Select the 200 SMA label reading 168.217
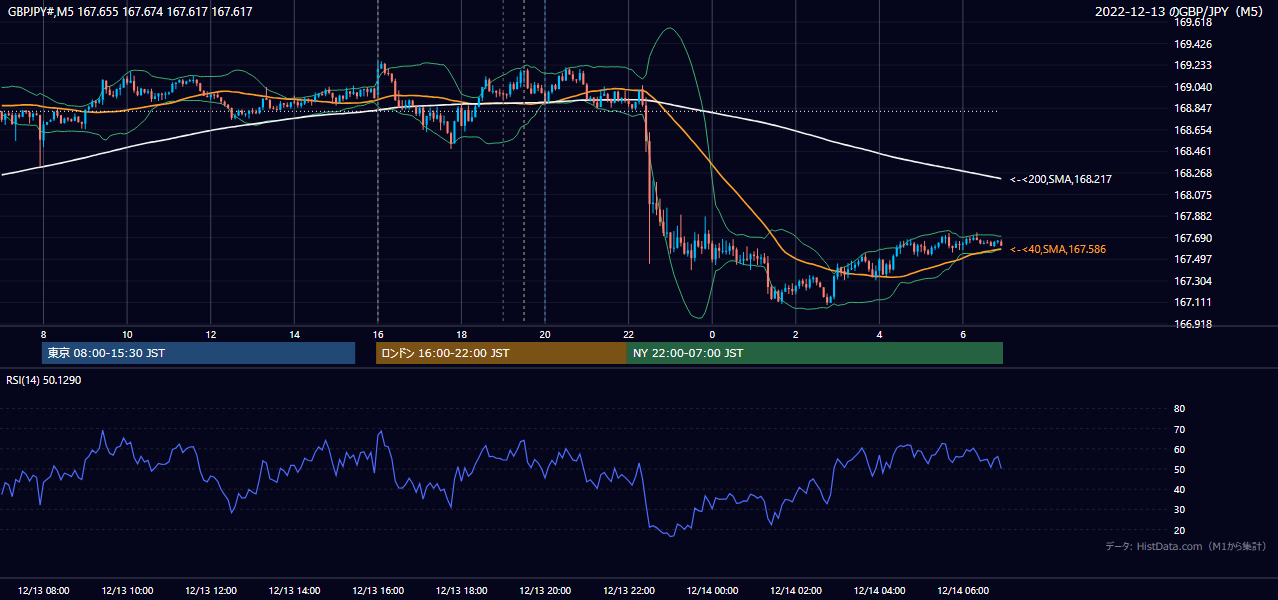The height and width of the screenshot is (600, 1278). pyautogui.click(x=1060, y=179)
